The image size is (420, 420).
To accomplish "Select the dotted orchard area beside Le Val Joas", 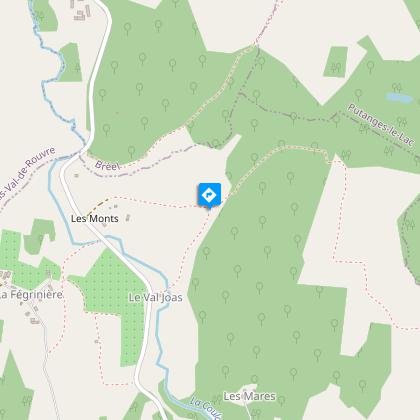I will (115, 307).
